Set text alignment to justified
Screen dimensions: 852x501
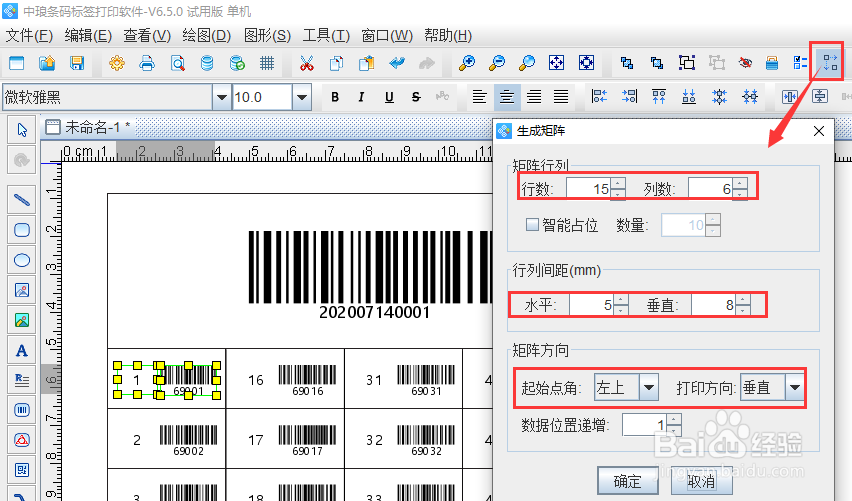(561, 97)
